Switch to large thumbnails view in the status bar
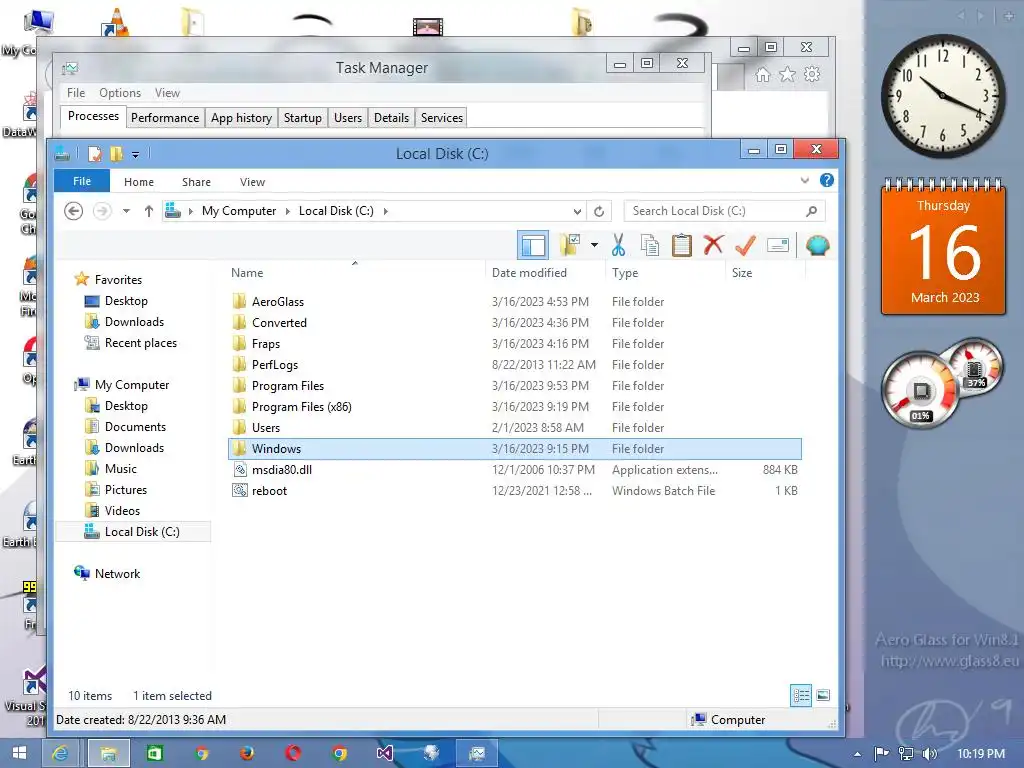 coord(823,696)
